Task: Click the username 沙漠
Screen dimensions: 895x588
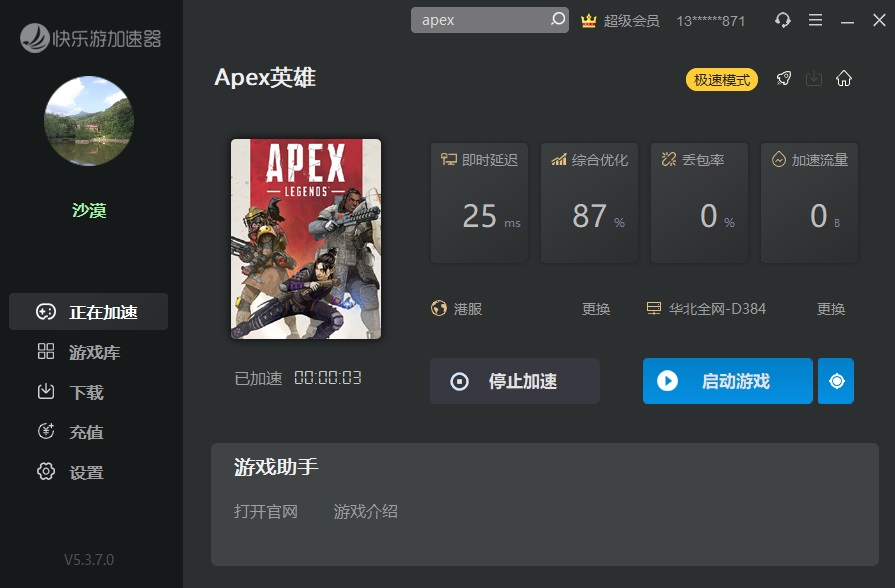Action: [x=89, y=211]
